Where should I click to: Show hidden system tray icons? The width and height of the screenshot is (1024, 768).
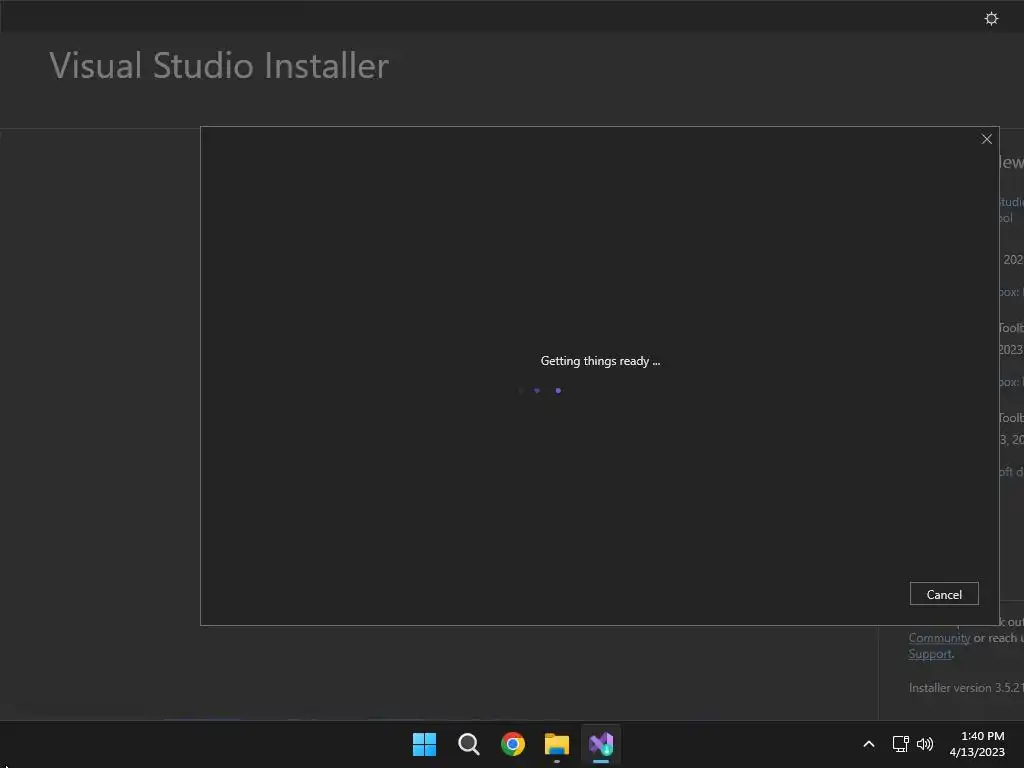[x=869, y=744]
